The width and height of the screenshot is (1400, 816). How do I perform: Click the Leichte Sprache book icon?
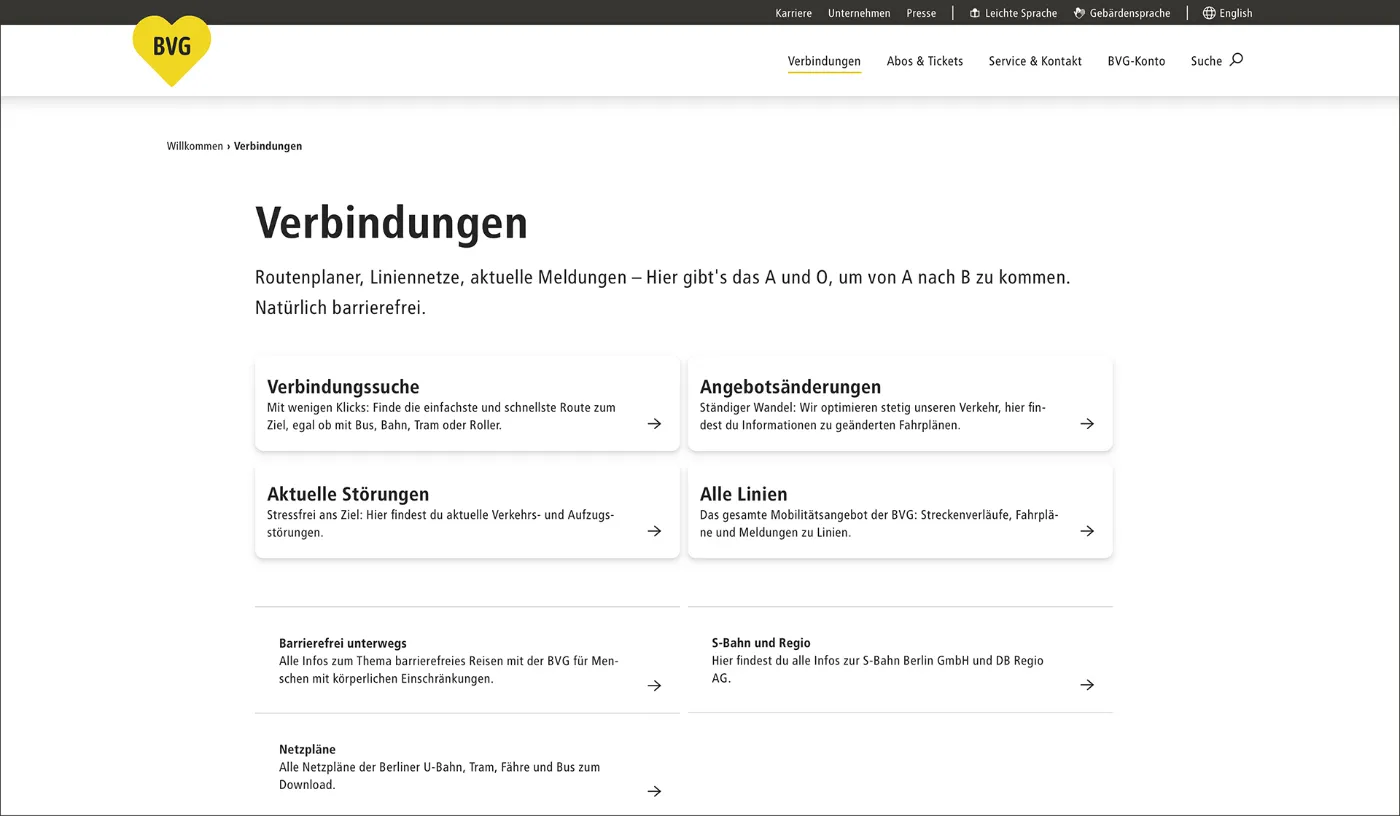[x=975, y=13]
